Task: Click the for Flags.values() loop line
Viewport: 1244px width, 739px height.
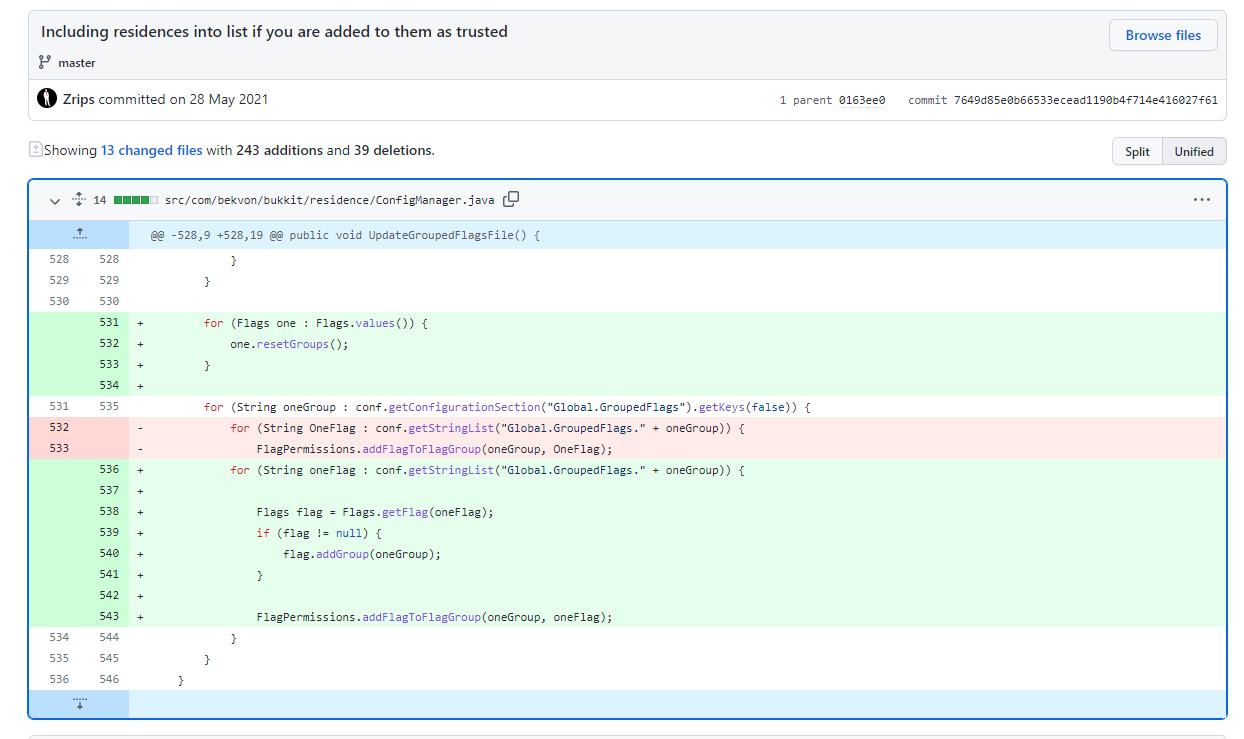Action: pyautogui.click(x=316, y=323)
